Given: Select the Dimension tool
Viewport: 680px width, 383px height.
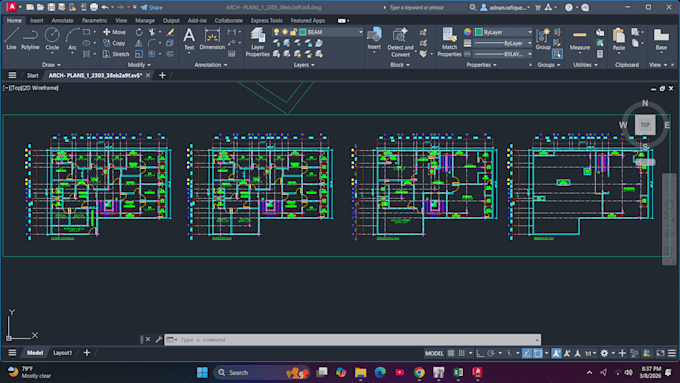Looking at the screenshot, I should (212, 39).
